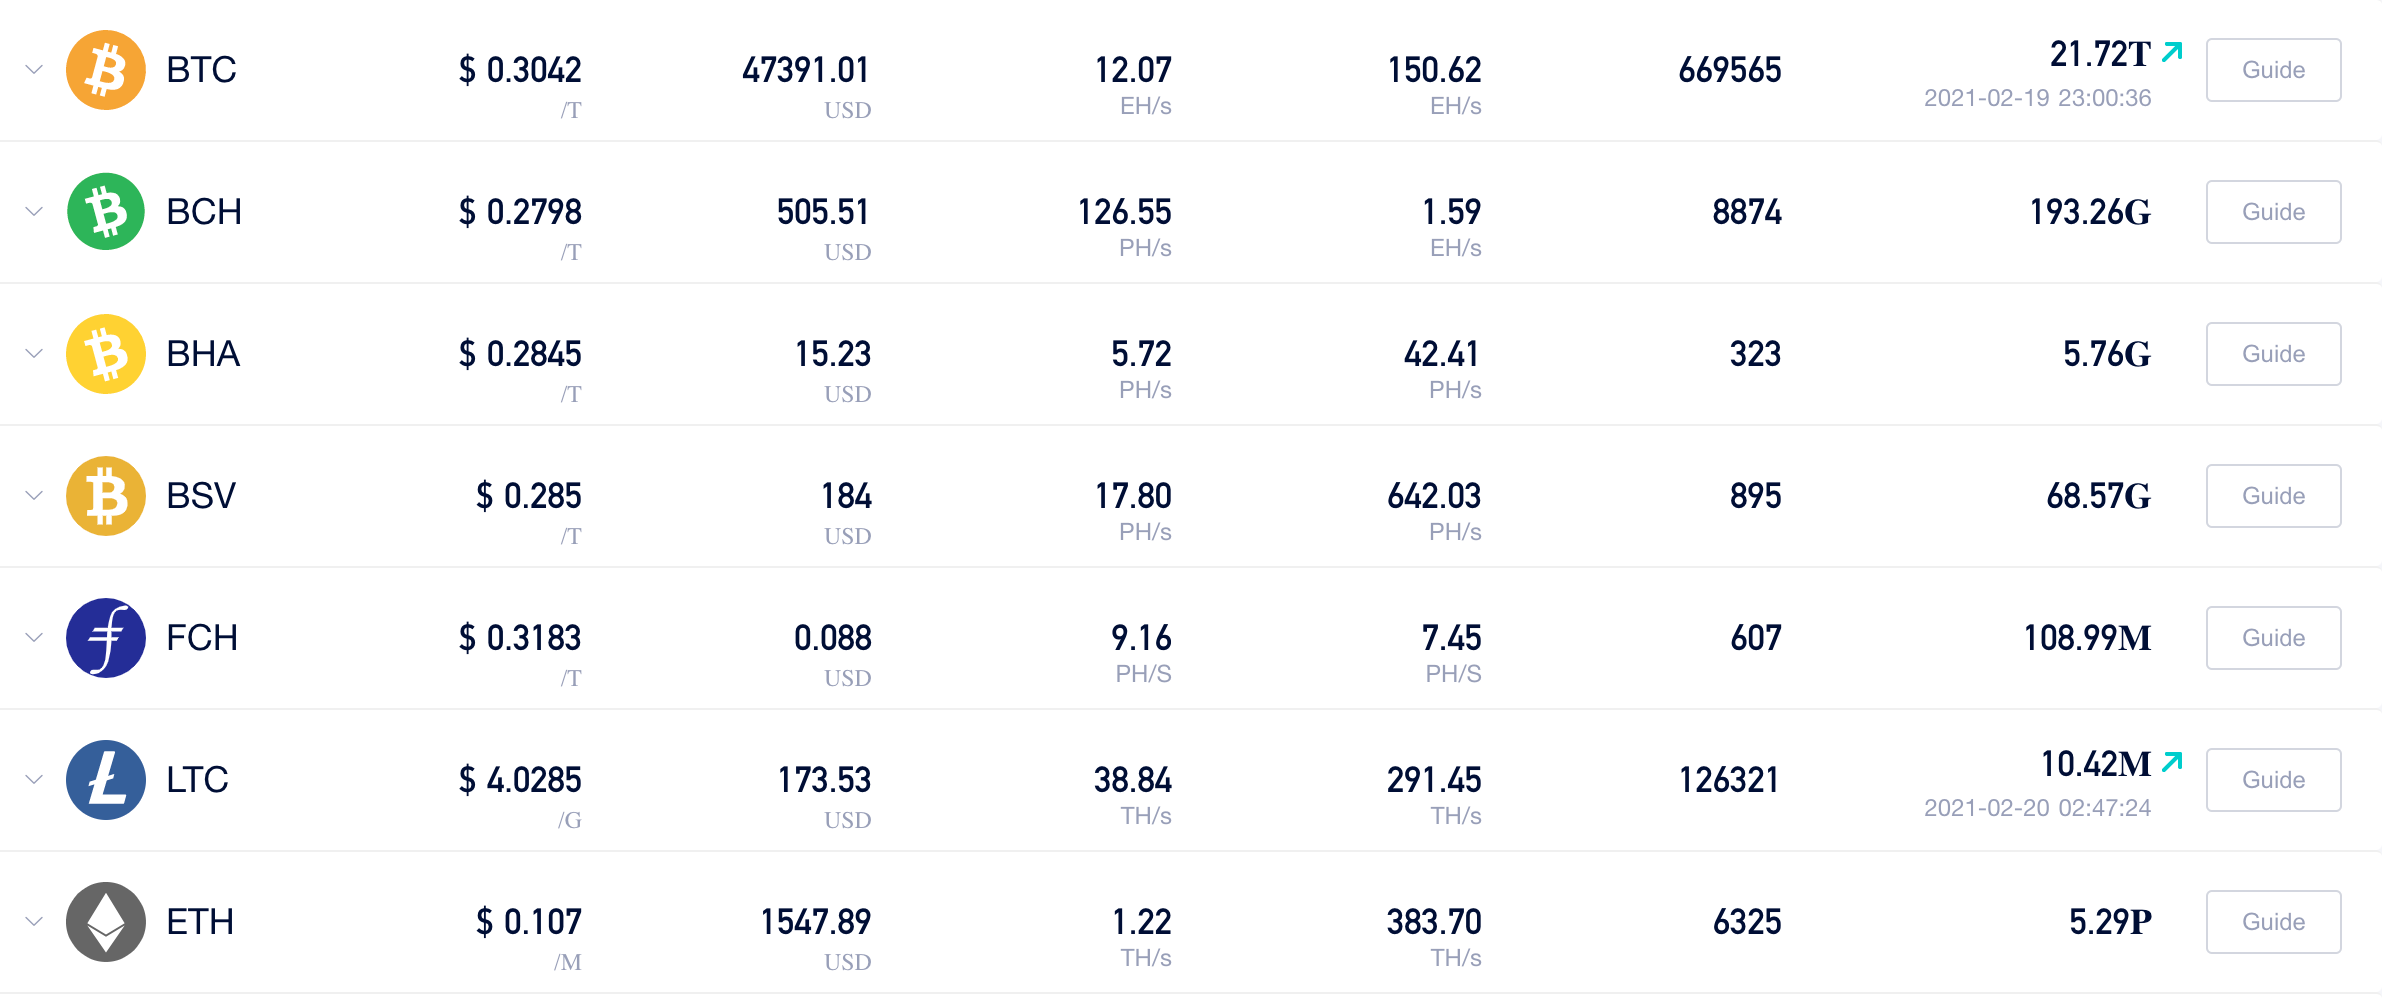Click the Guide button in LTC row

2273,780
